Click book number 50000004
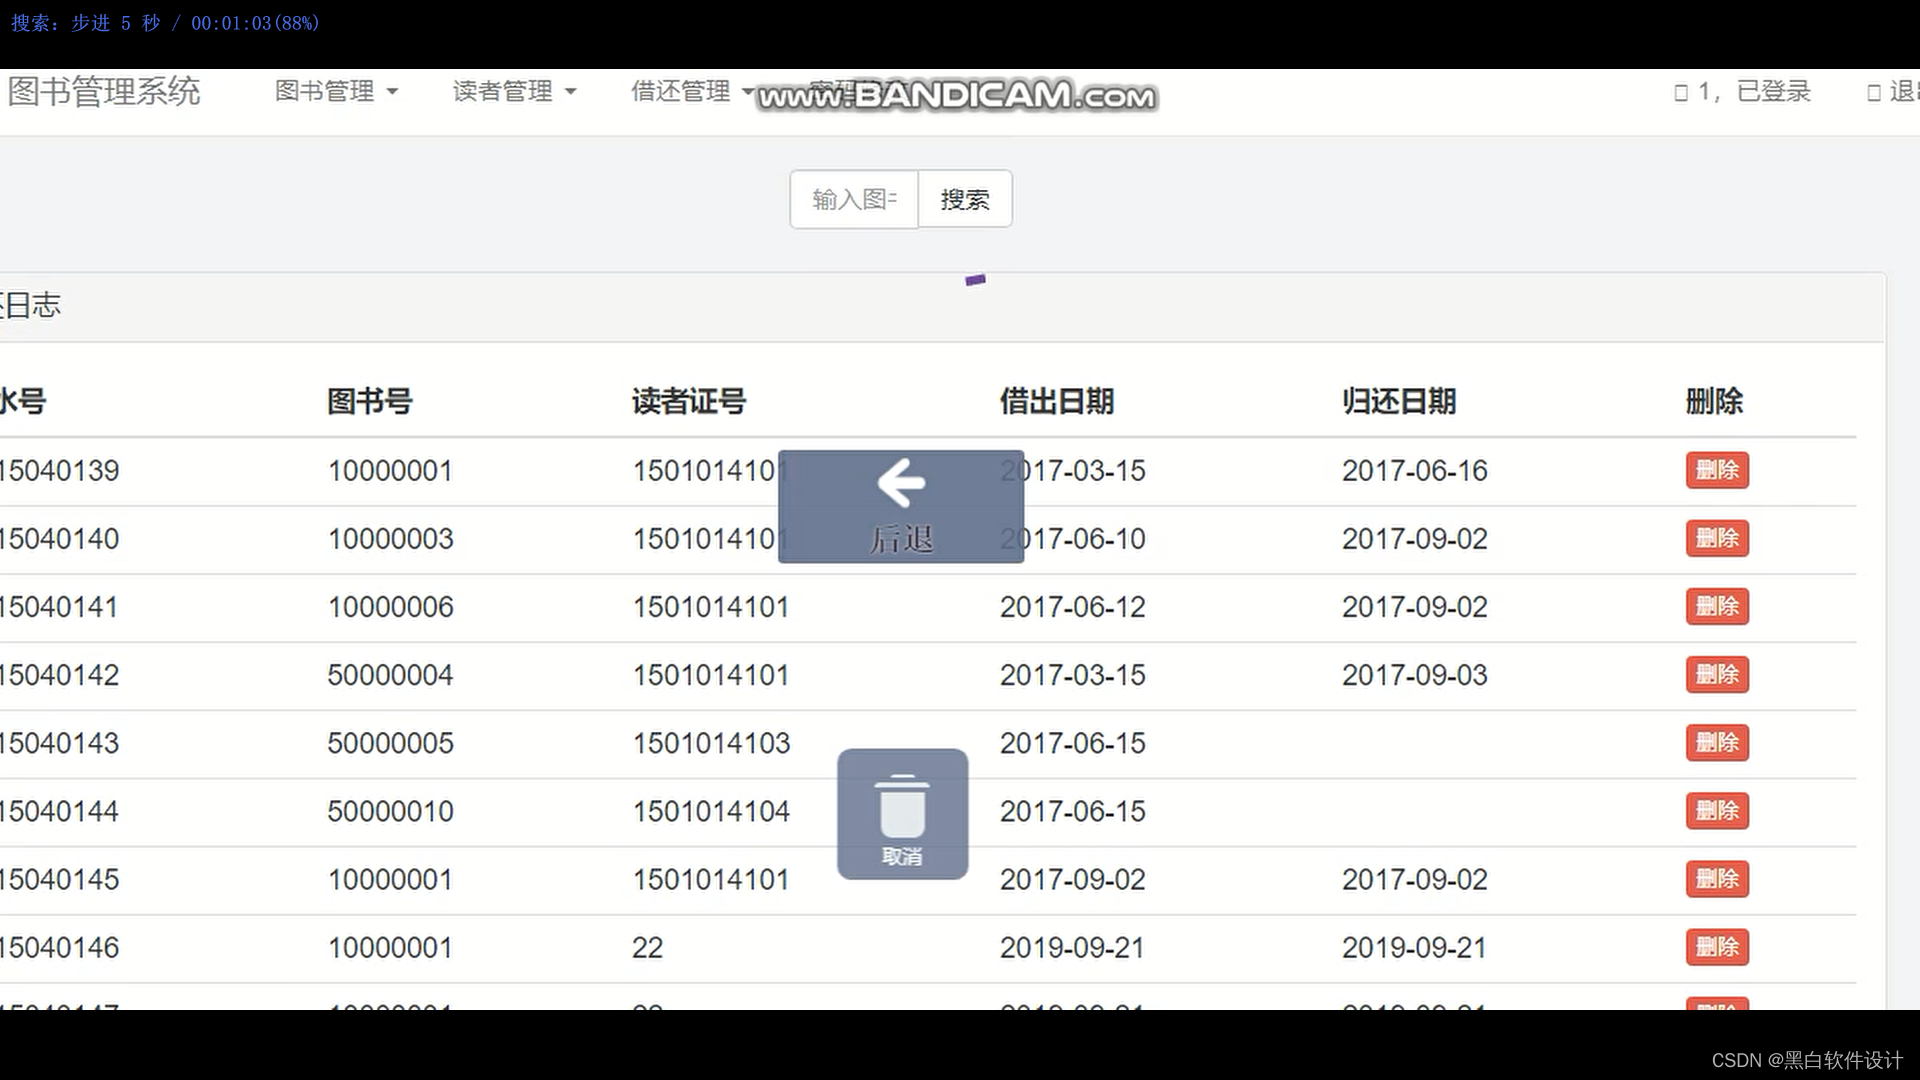The height and width of the screenshot is (1080, 1920). [x=391, y=675]
